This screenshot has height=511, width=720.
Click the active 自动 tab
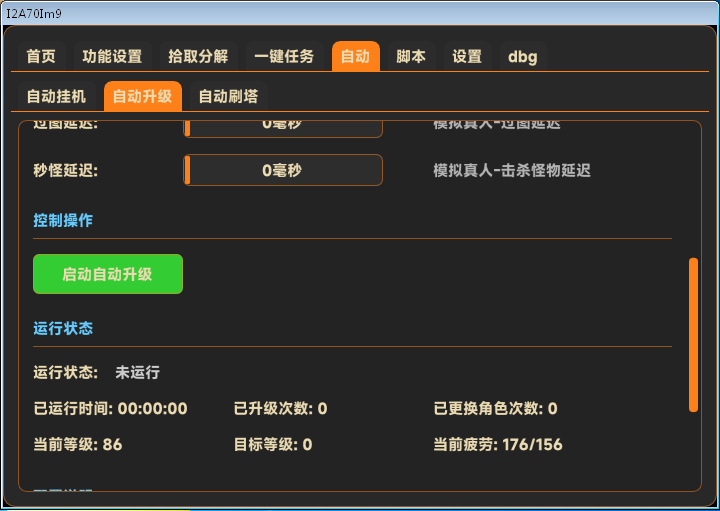pyautogui.click(x=355, y=57)
